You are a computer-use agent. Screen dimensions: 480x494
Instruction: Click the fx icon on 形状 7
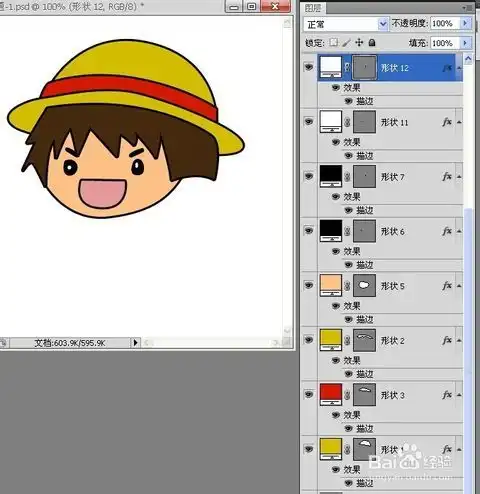pyautogui.click(x=447, y=176)
